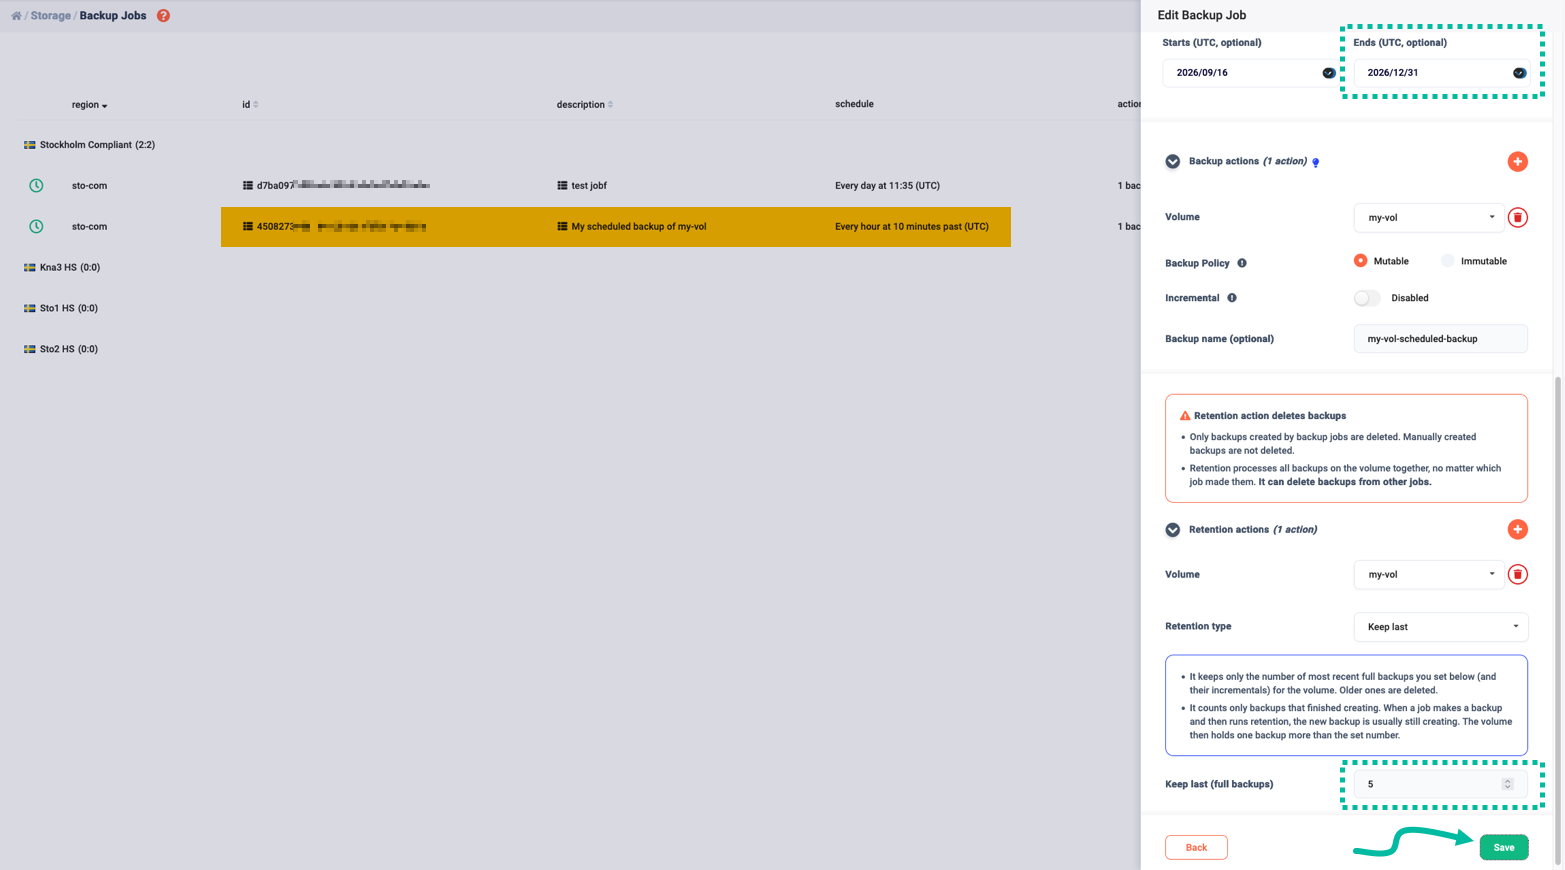Image resolution: width=1565 pixels, height=870 pixels.
Task: Click the Back button
Action: point(1196,848)
